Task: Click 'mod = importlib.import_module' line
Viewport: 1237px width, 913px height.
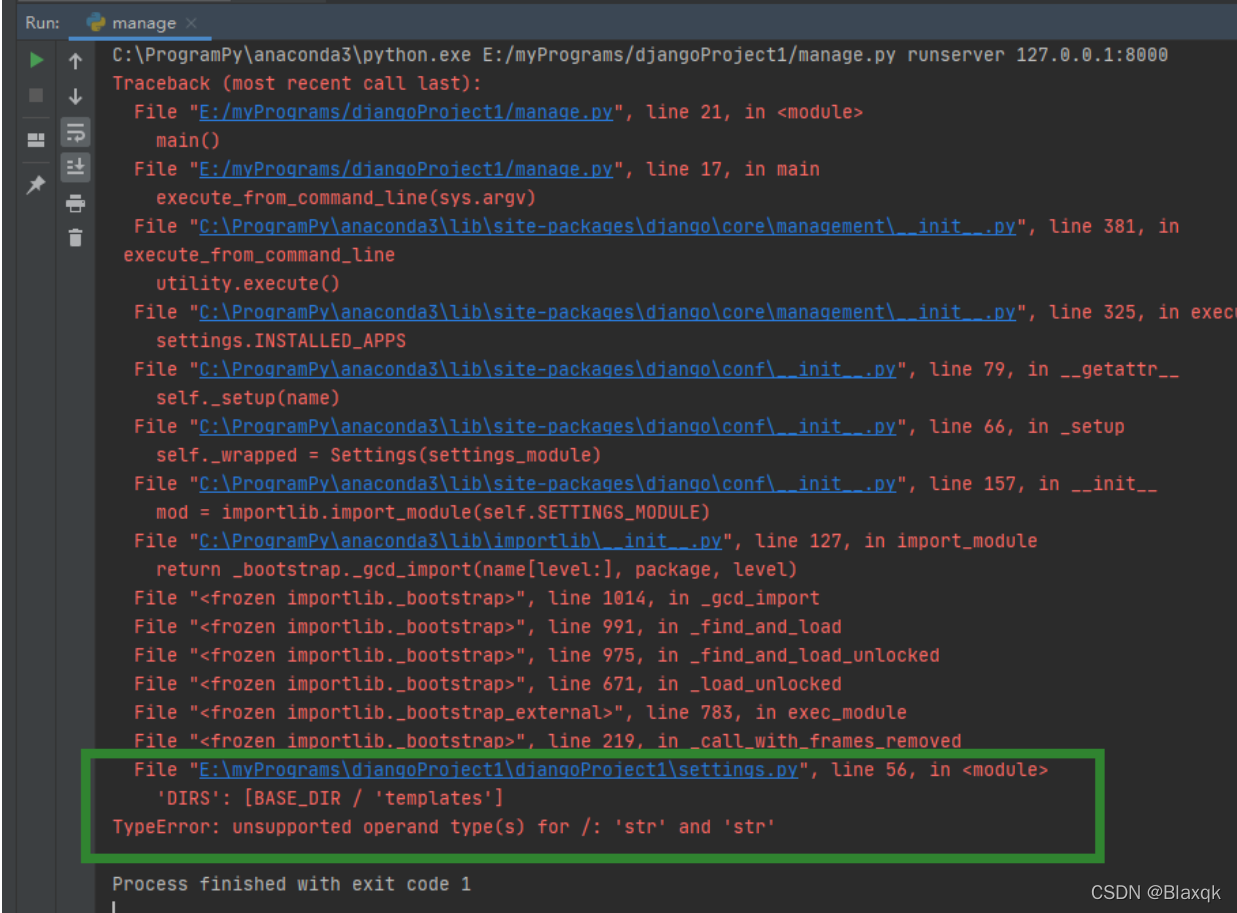Action: coord(433,512)
